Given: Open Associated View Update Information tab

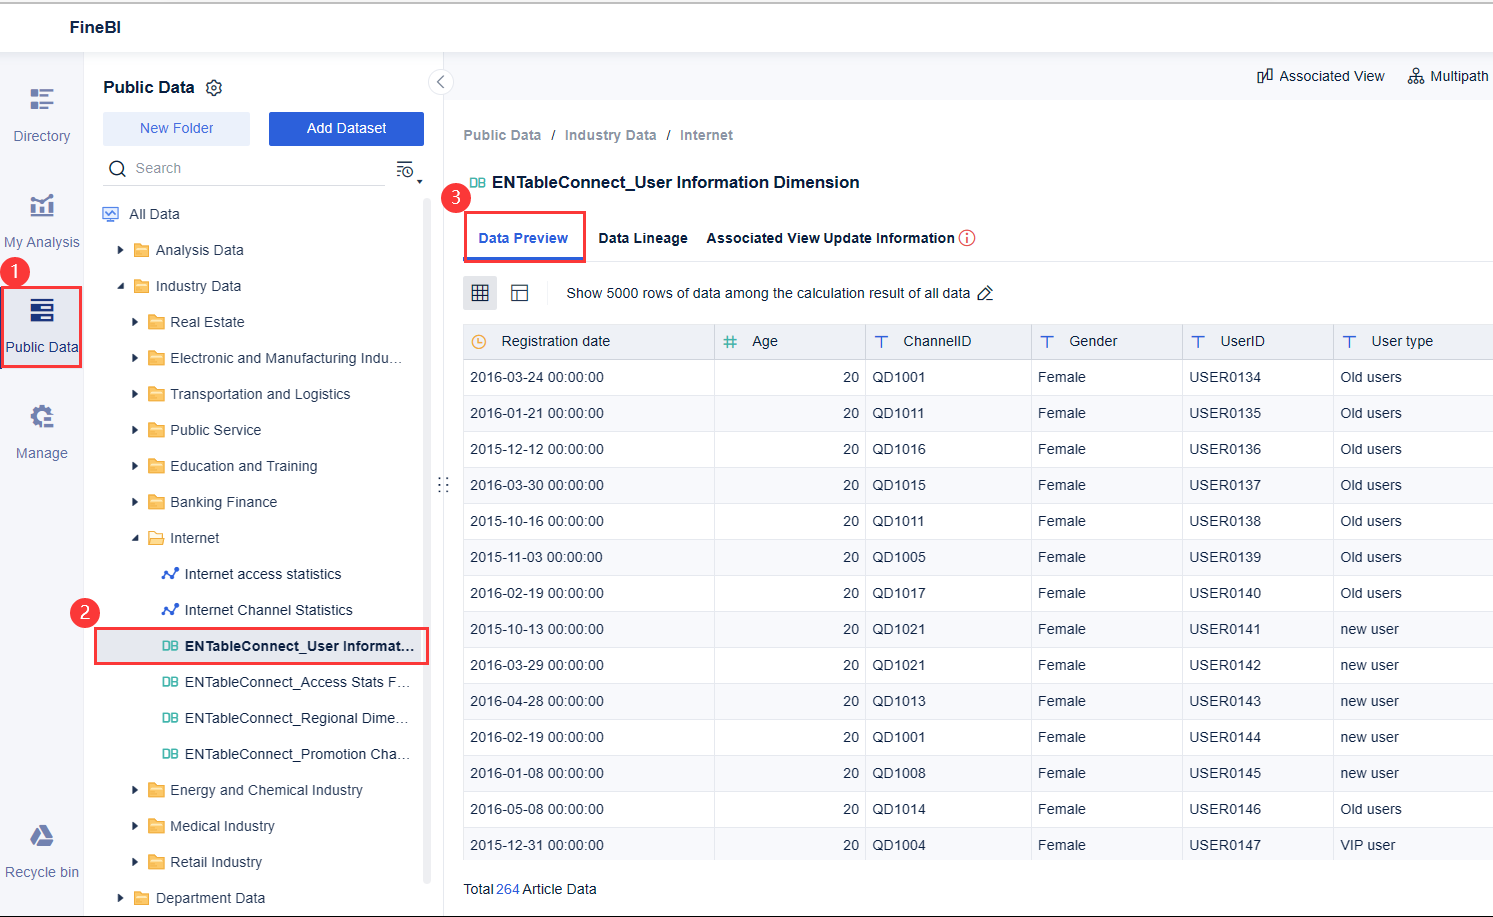Looking at the screenshot, I should click(830, 238).
